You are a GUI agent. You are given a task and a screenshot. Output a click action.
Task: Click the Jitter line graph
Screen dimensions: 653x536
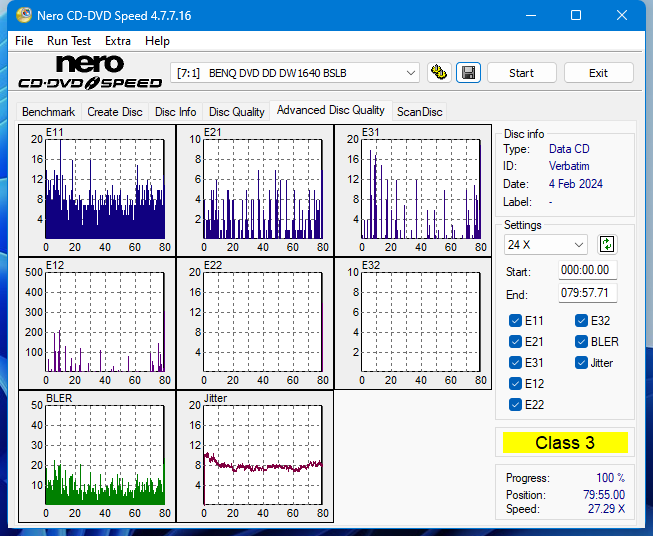[255, 456]
